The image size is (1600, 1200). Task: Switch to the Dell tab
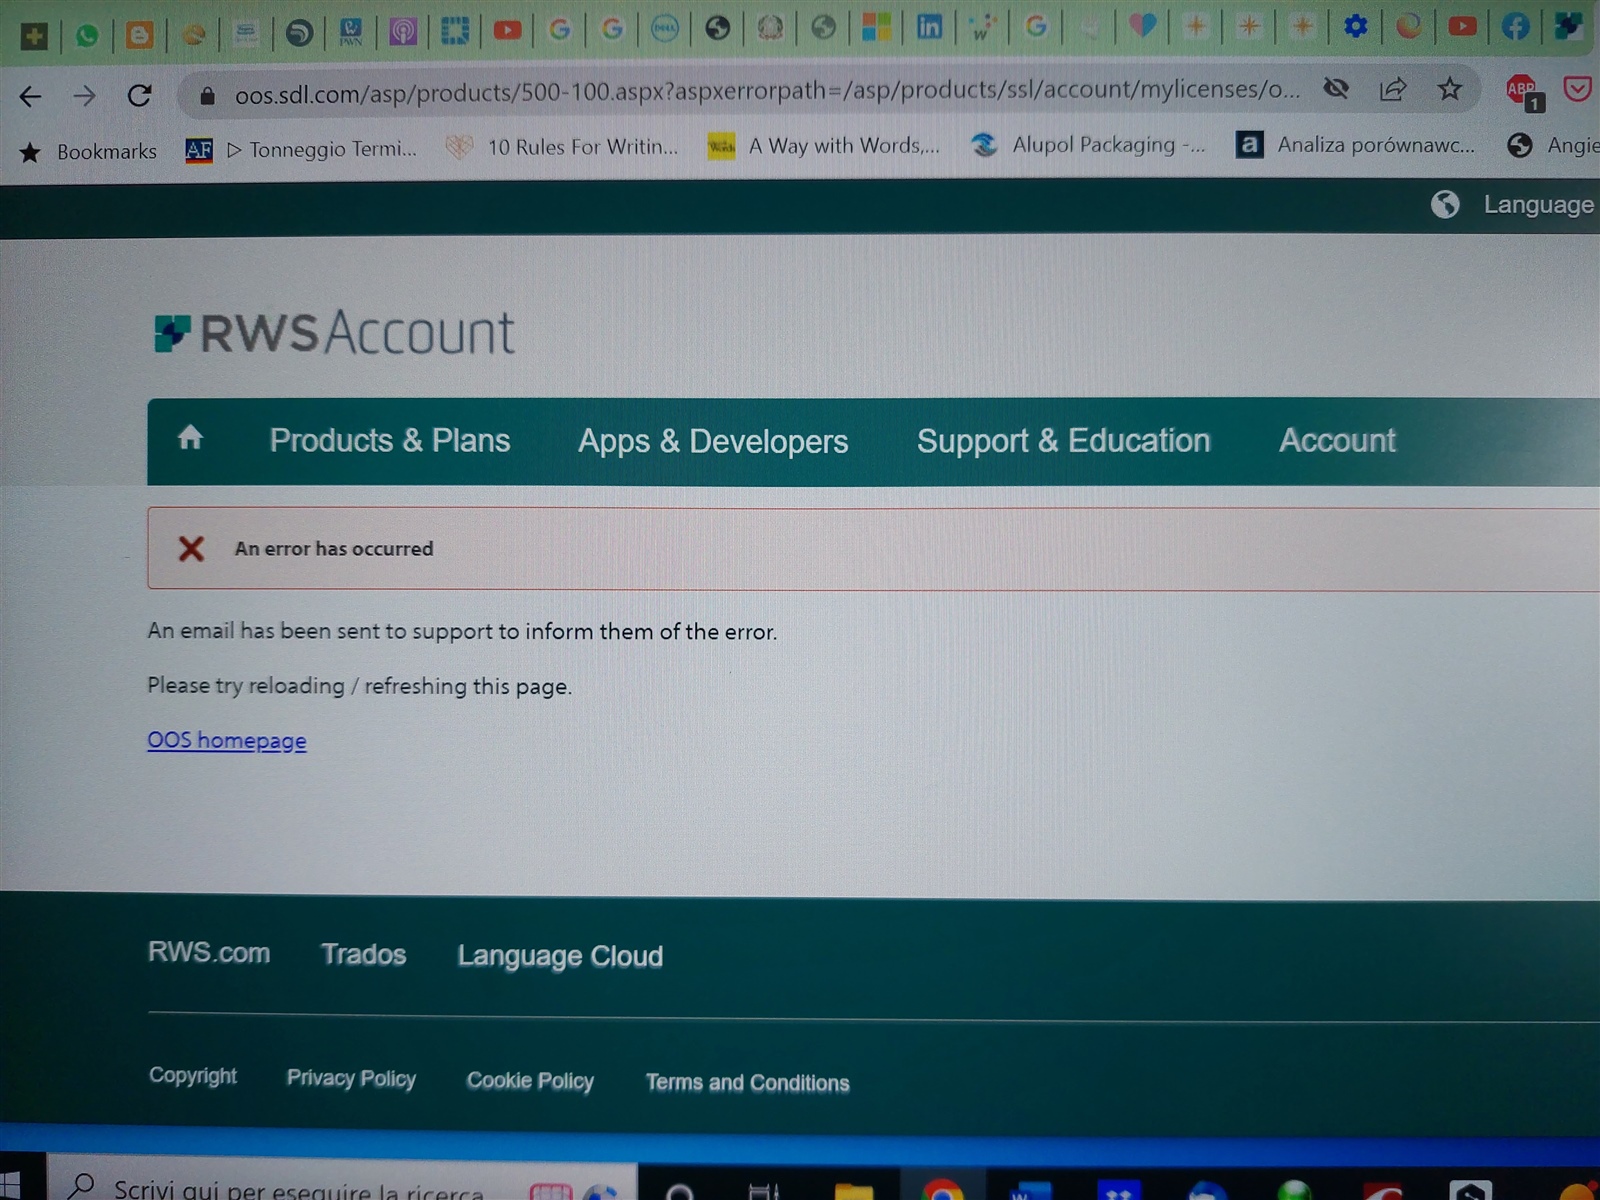tap(665, 29)
